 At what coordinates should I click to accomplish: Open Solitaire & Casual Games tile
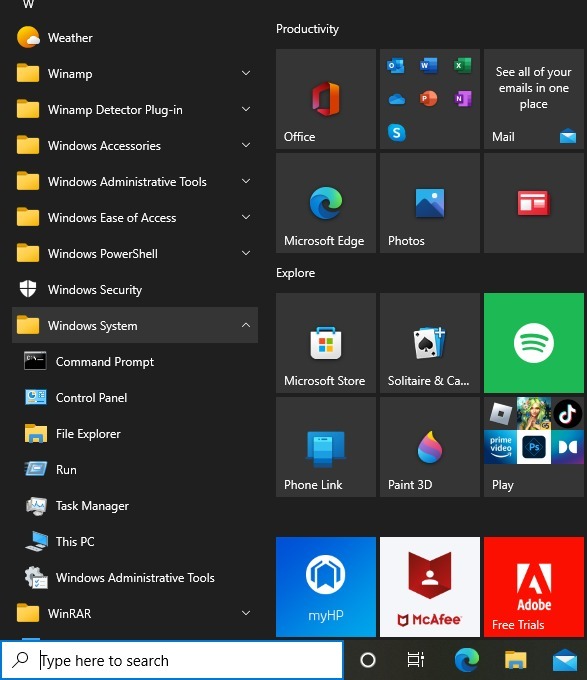click(x=430, y=343)
